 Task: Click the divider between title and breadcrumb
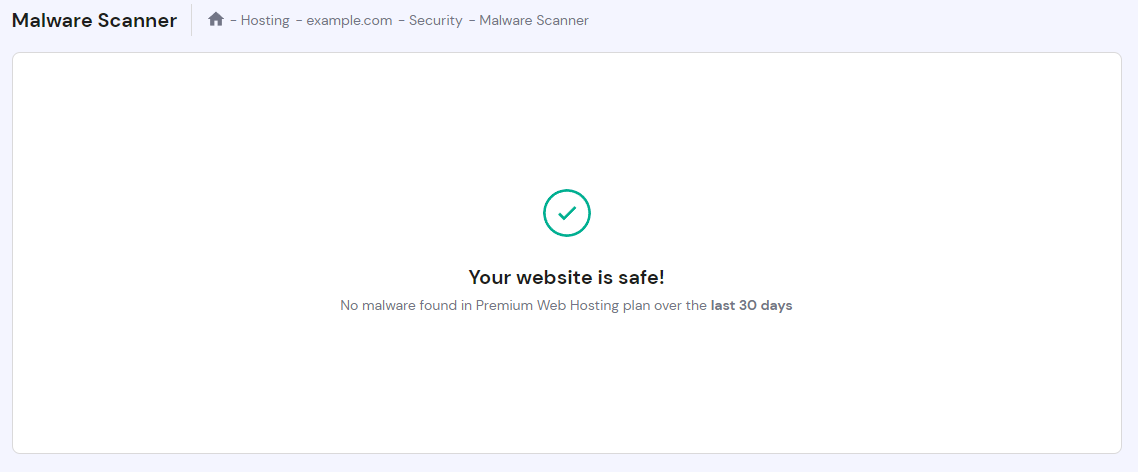click(x=191, y=20)
